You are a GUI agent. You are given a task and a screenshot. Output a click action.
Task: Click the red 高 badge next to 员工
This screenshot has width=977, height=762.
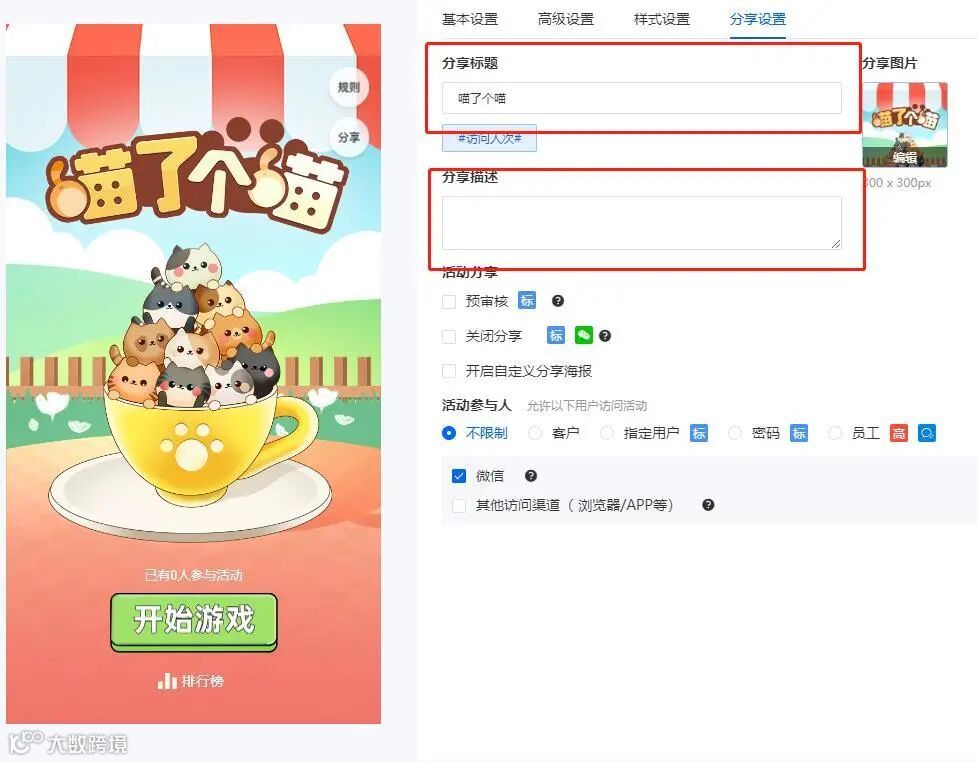898,433
